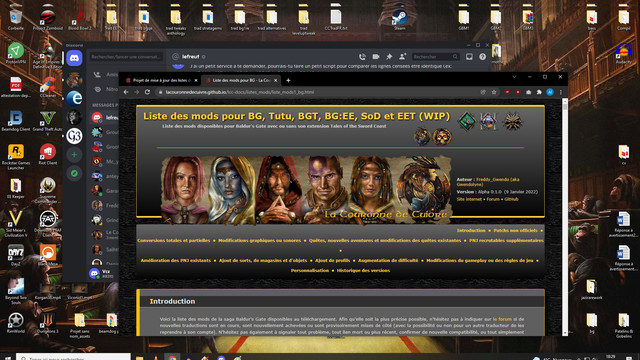The height and width of the screenshot is (360, 640).
Task: Open 'Amélioration des PNJ existants' link
Action: click(176, 260)
